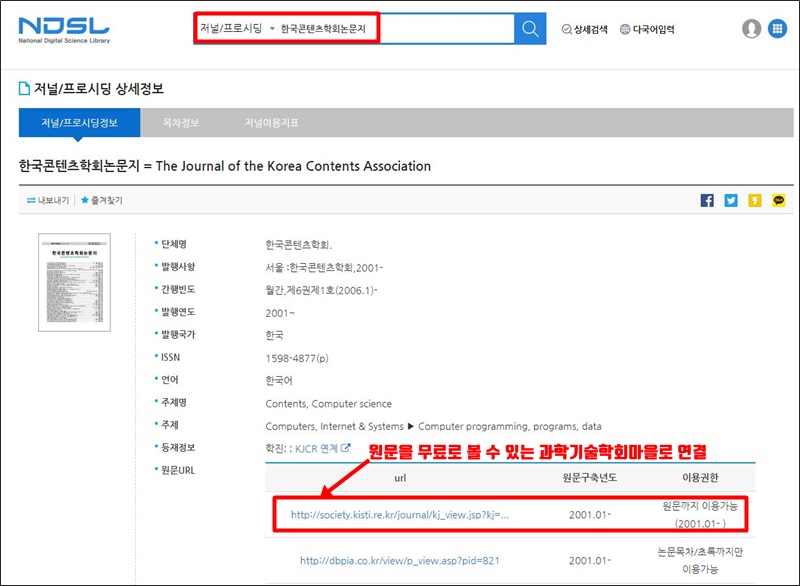The height and width of the screenshot is (586, 800).
Task: Share the journal on Twitter
Action: click(731, 200)
